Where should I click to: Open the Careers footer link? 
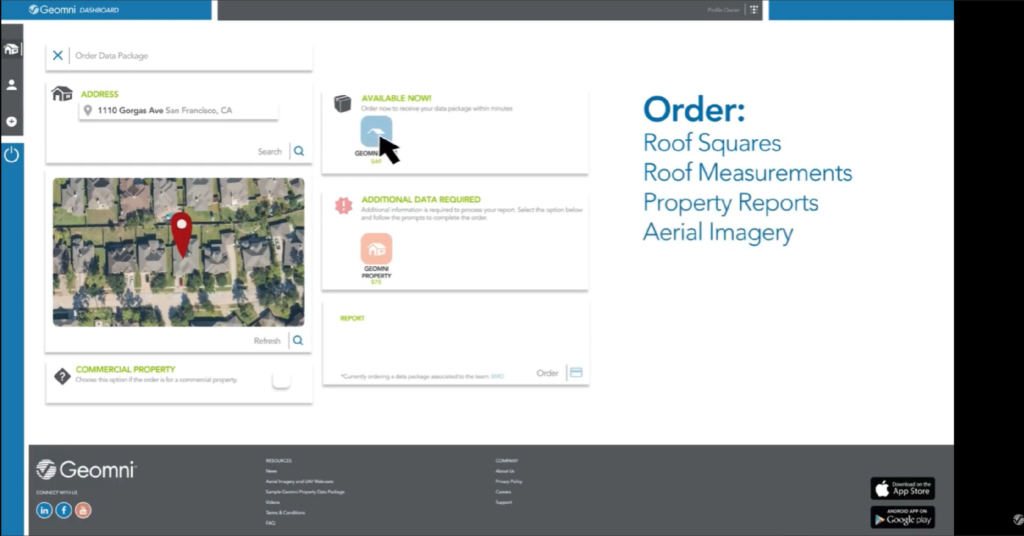(503, 492)
